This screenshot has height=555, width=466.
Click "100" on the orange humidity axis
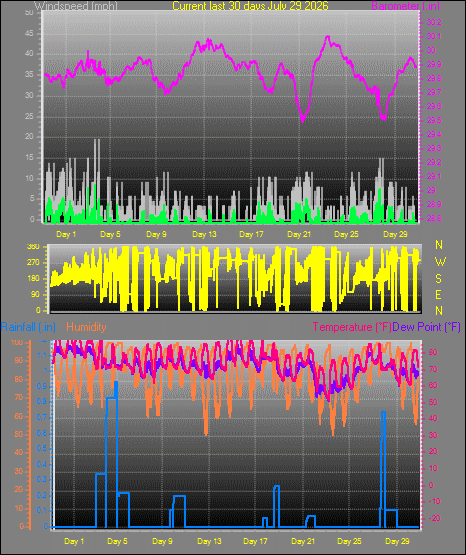coord(17,342)
